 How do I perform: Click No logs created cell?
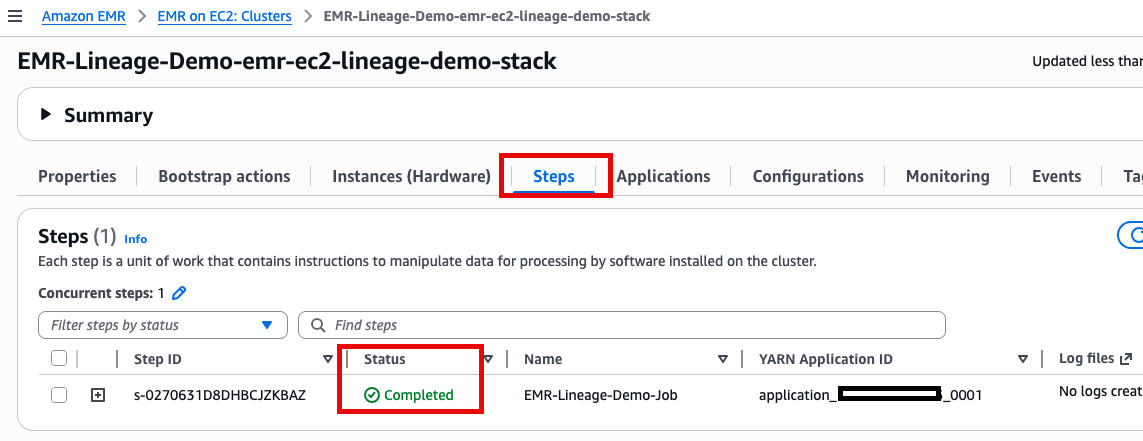point(1101,392)
